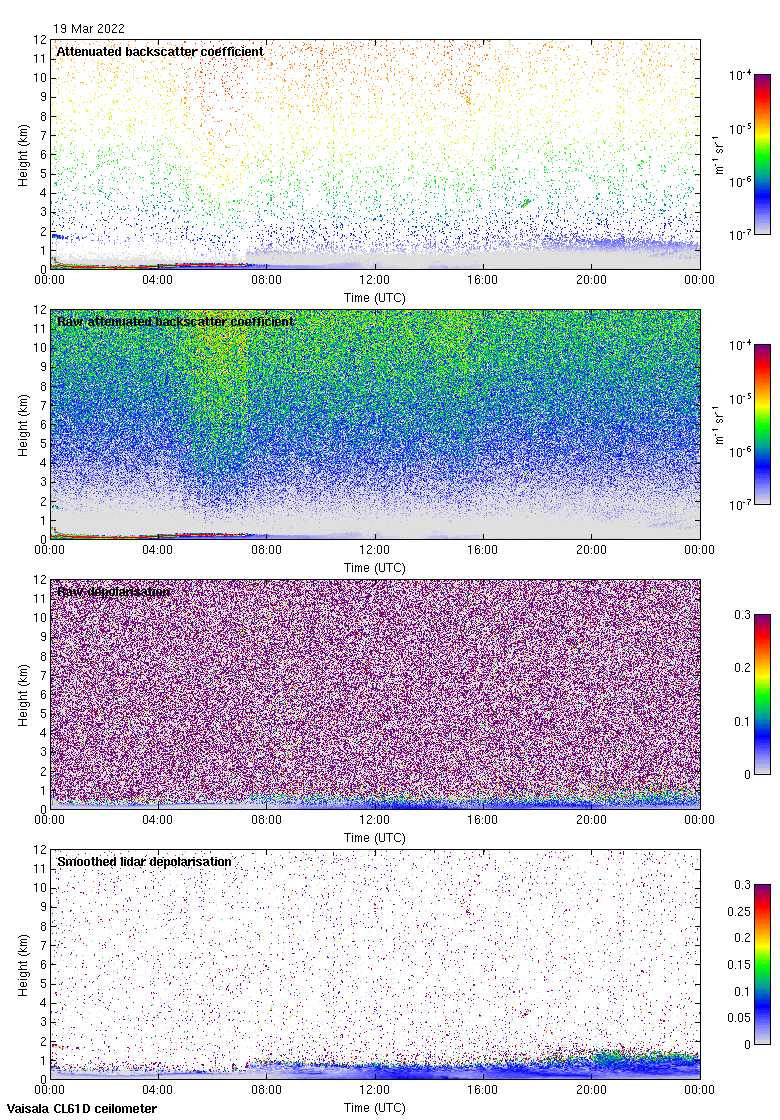Viewport: 780px width, 1120px height.
Task: Click the 12:00 tick under Smoothed lidar depolarisation
Action: (374, 1089)
